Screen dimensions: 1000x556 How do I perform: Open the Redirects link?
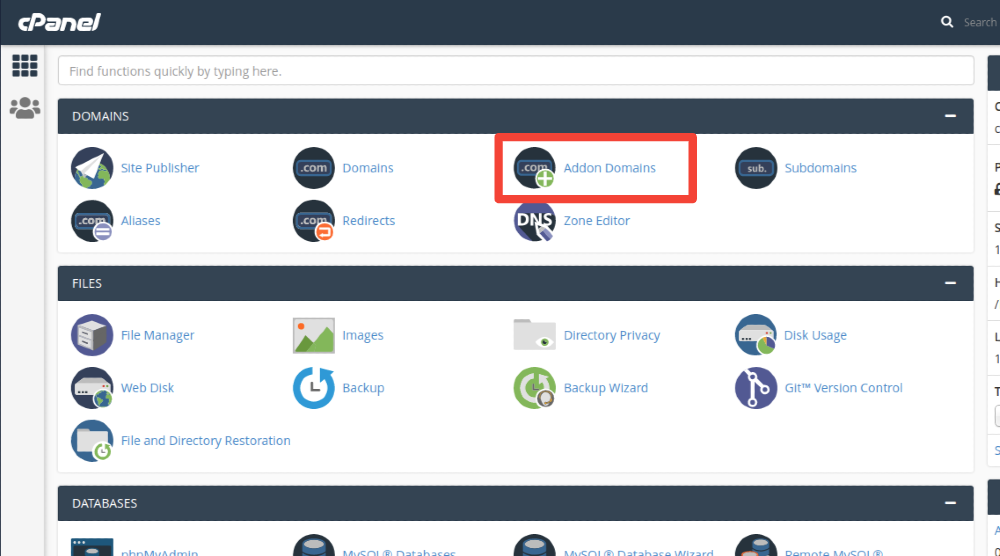pos(369,221)
